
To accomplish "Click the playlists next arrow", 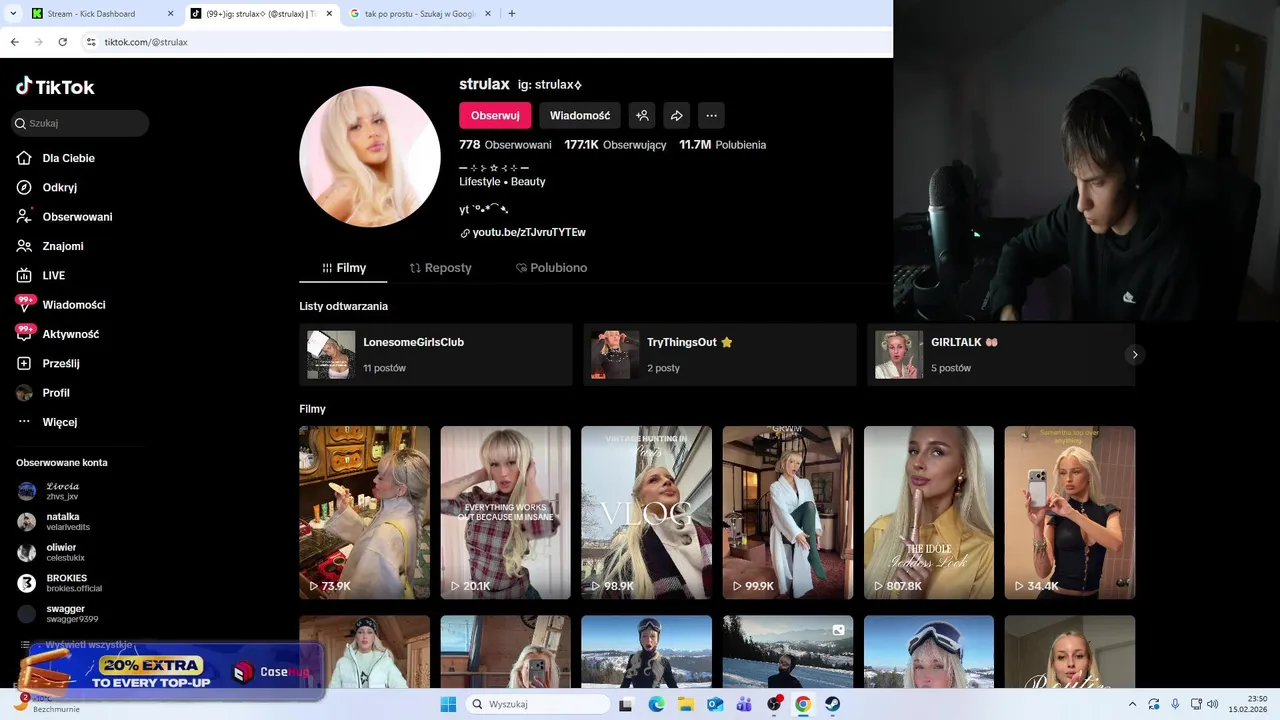I will click(1134, 354).
